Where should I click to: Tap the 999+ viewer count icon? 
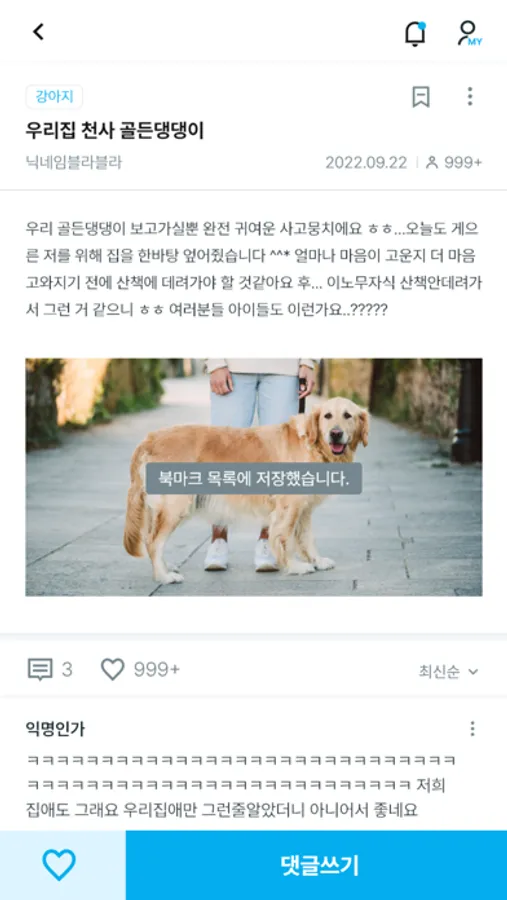click(x=431, y=163)
